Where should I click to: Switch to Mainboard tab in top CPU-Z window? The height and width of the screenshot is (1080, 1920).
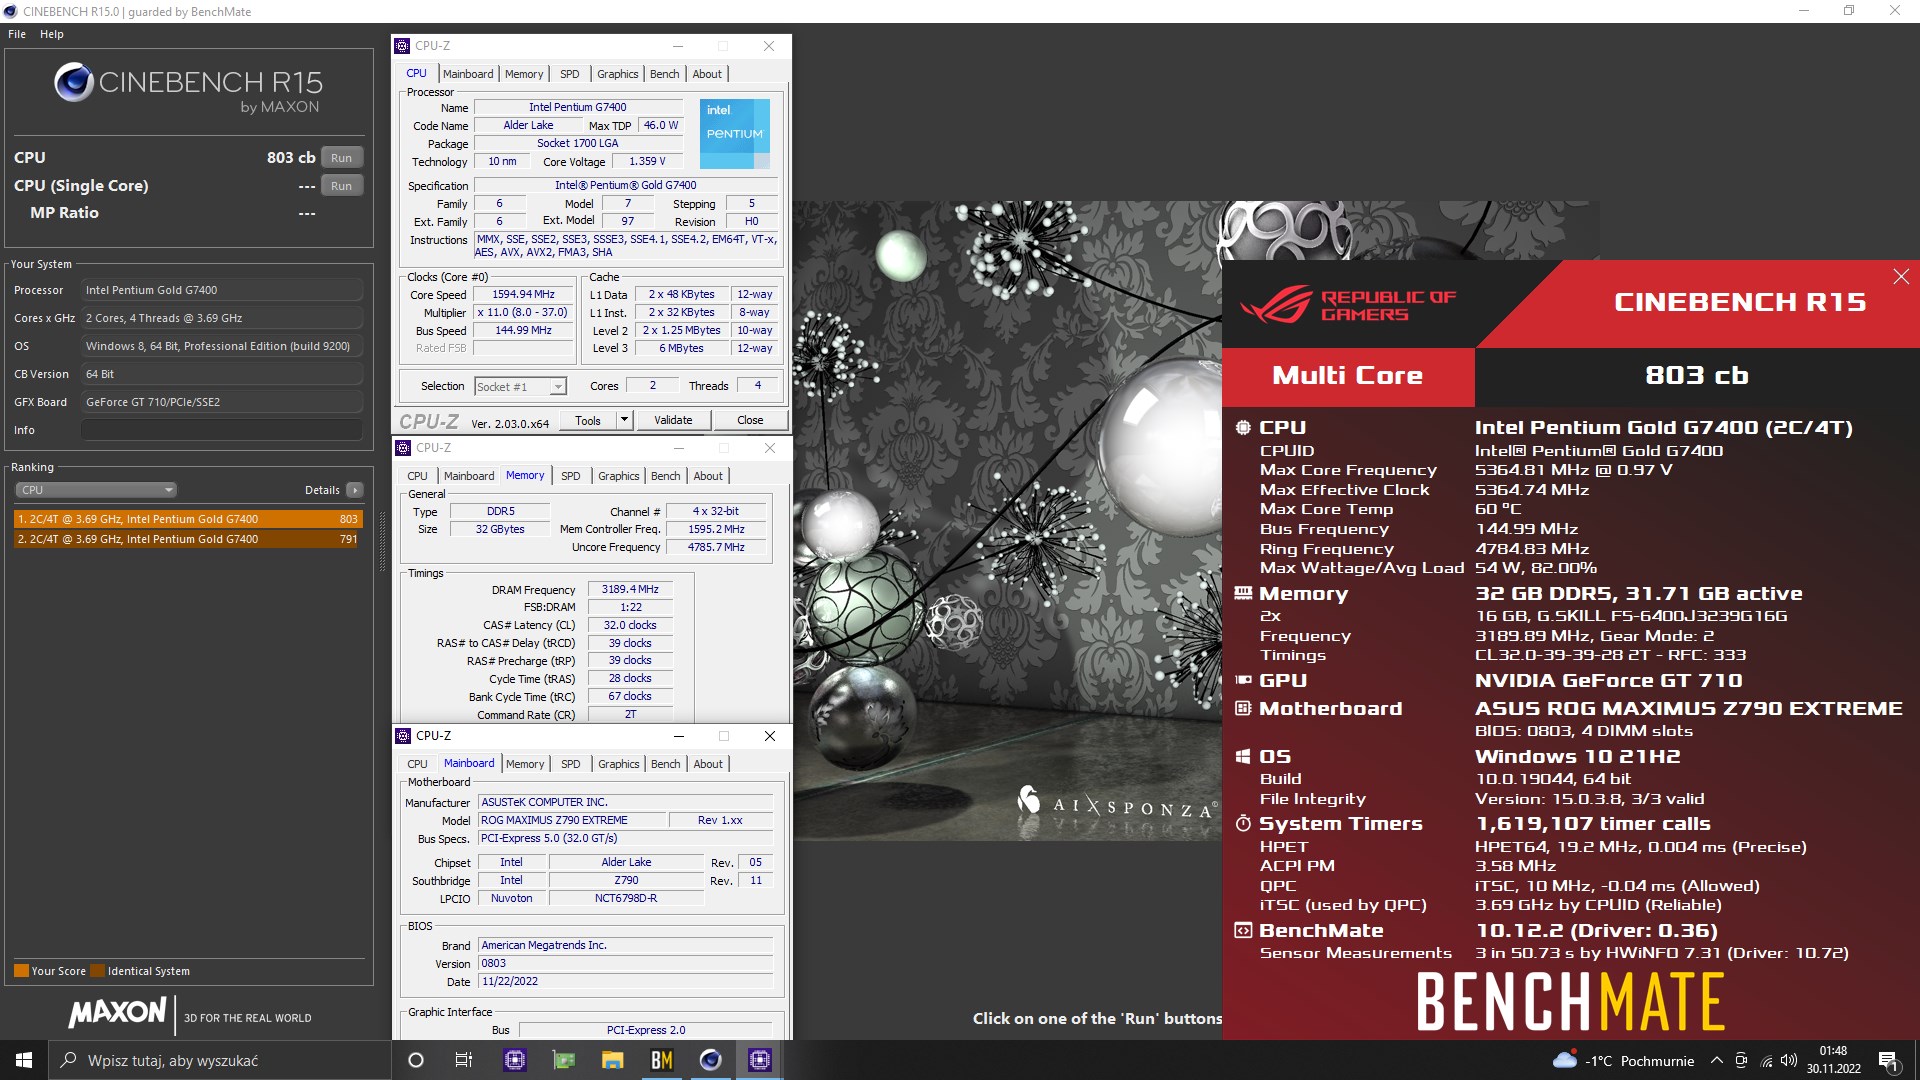tap(468, 74)
